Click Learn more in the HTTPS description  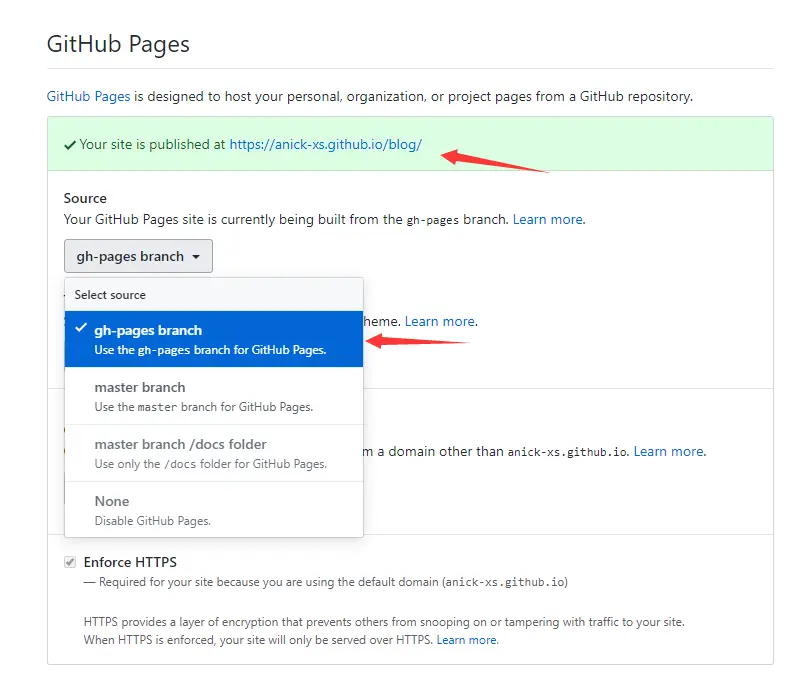467,640
